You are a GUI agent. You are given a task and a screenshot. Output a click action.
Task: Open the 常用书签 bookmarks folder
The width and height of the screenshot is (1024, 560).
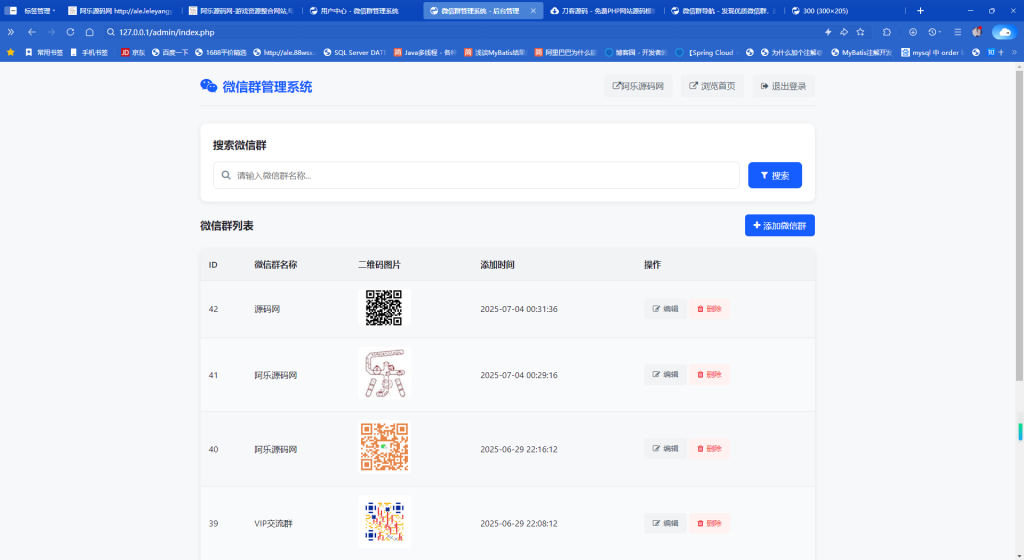(x=44, y=52)
